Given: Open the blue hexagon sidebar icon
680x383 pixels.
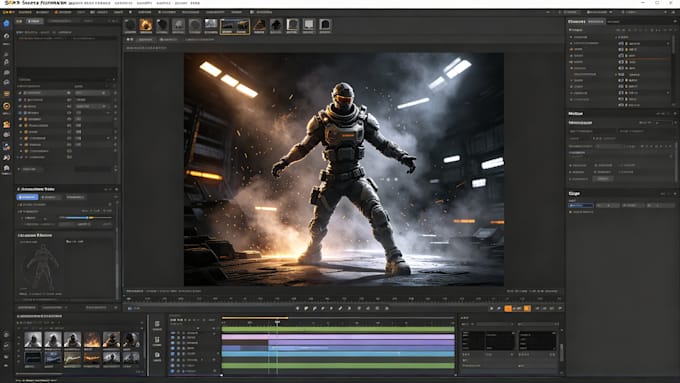Looking at the screenshot, I should [x=7, y=24].
